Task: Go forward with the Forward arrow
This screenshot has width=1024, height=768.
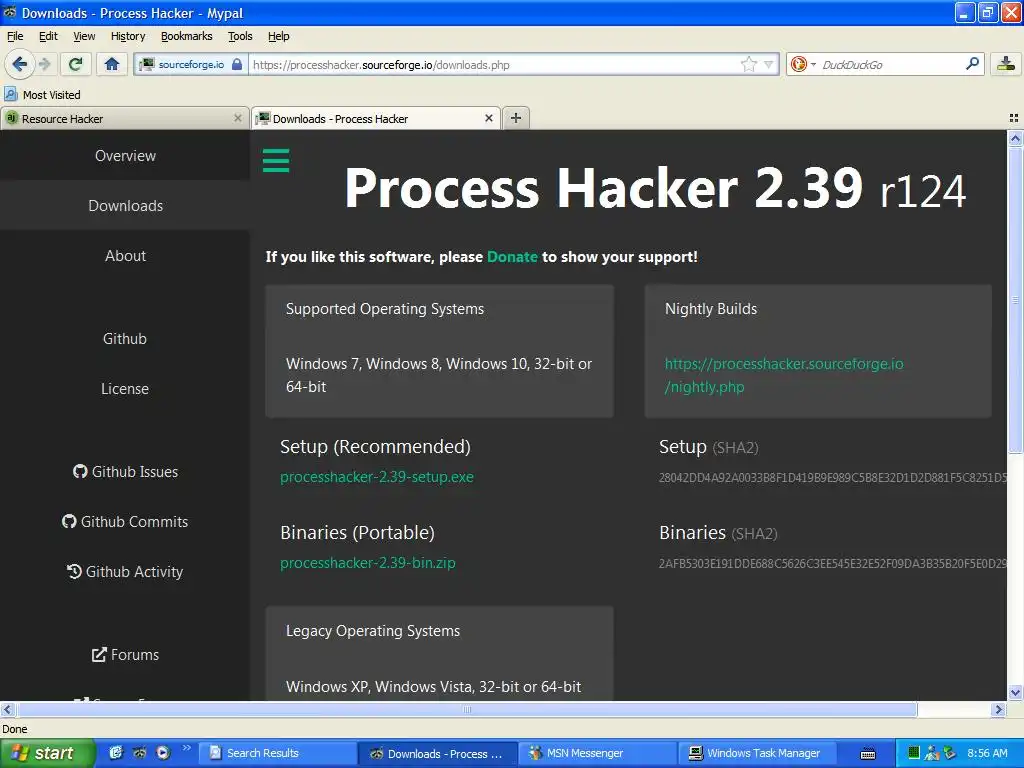Action: tap(44, 64)
